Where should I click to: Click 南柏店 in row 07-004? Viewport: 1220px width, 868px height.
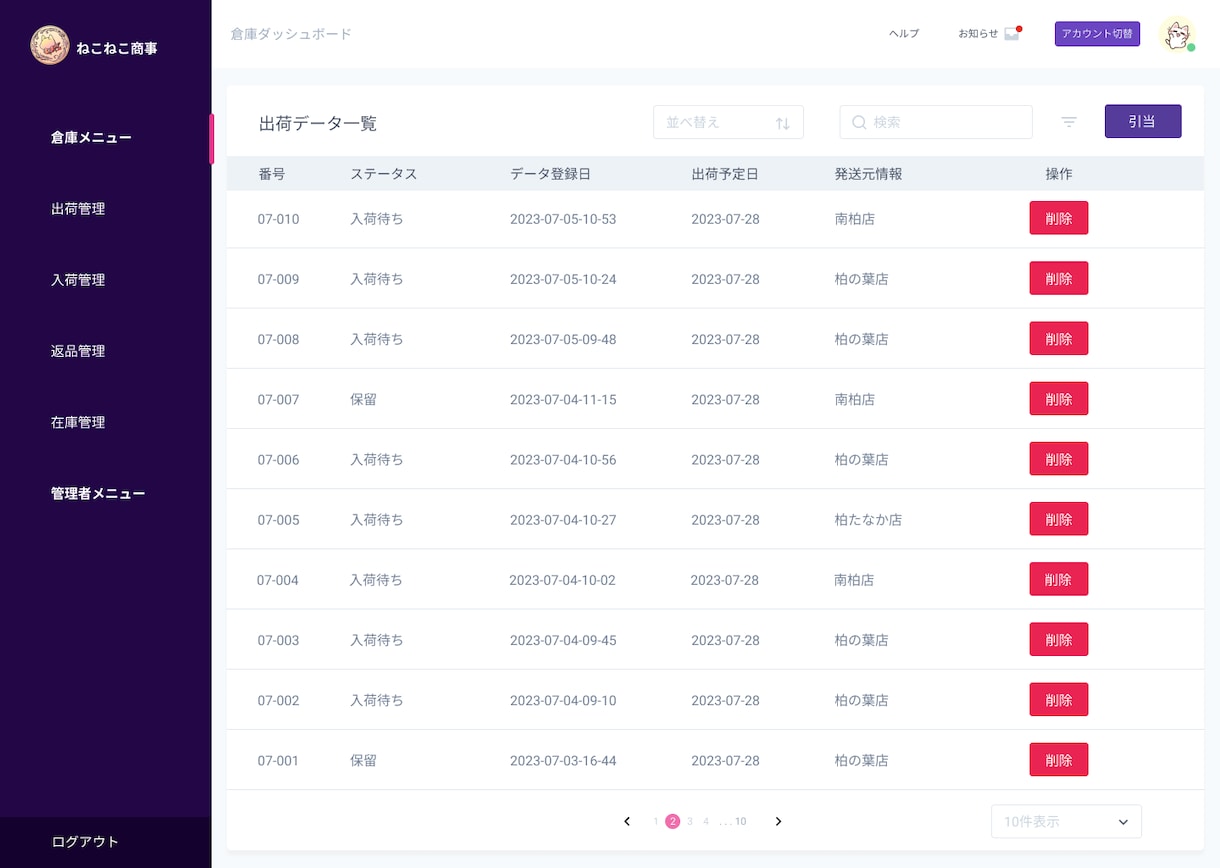click(854, 580)
